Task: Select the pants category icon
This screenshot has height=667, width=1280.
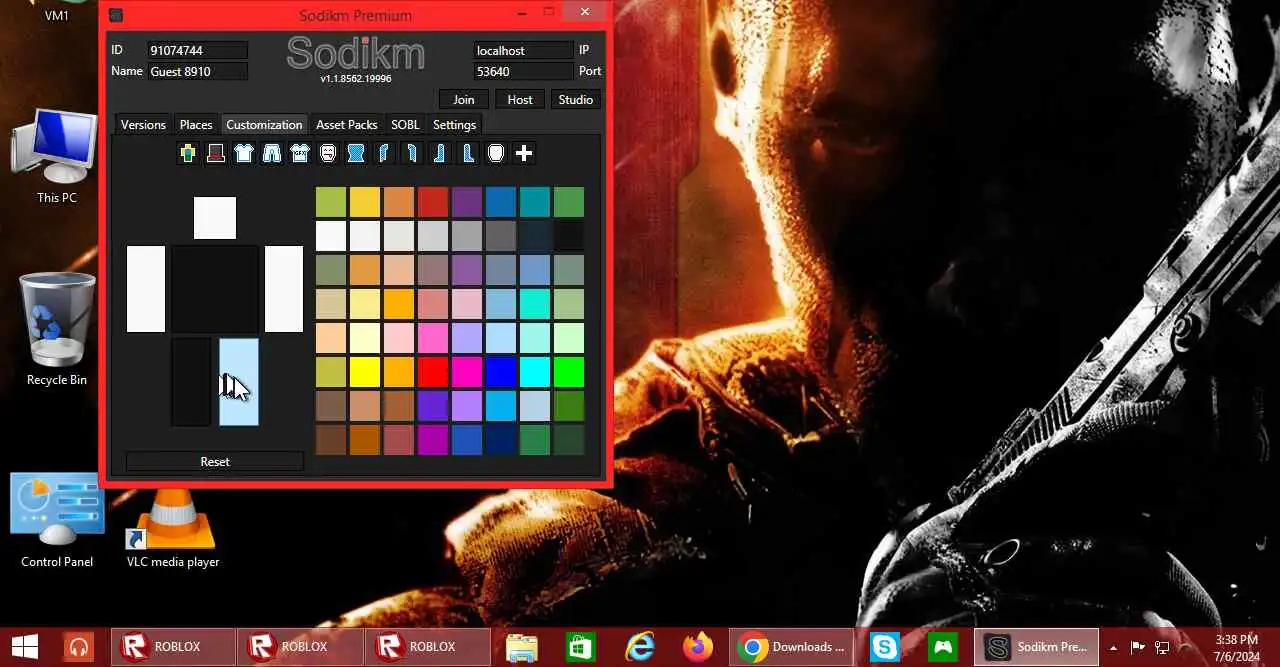Action: click(x=272, y=153)
